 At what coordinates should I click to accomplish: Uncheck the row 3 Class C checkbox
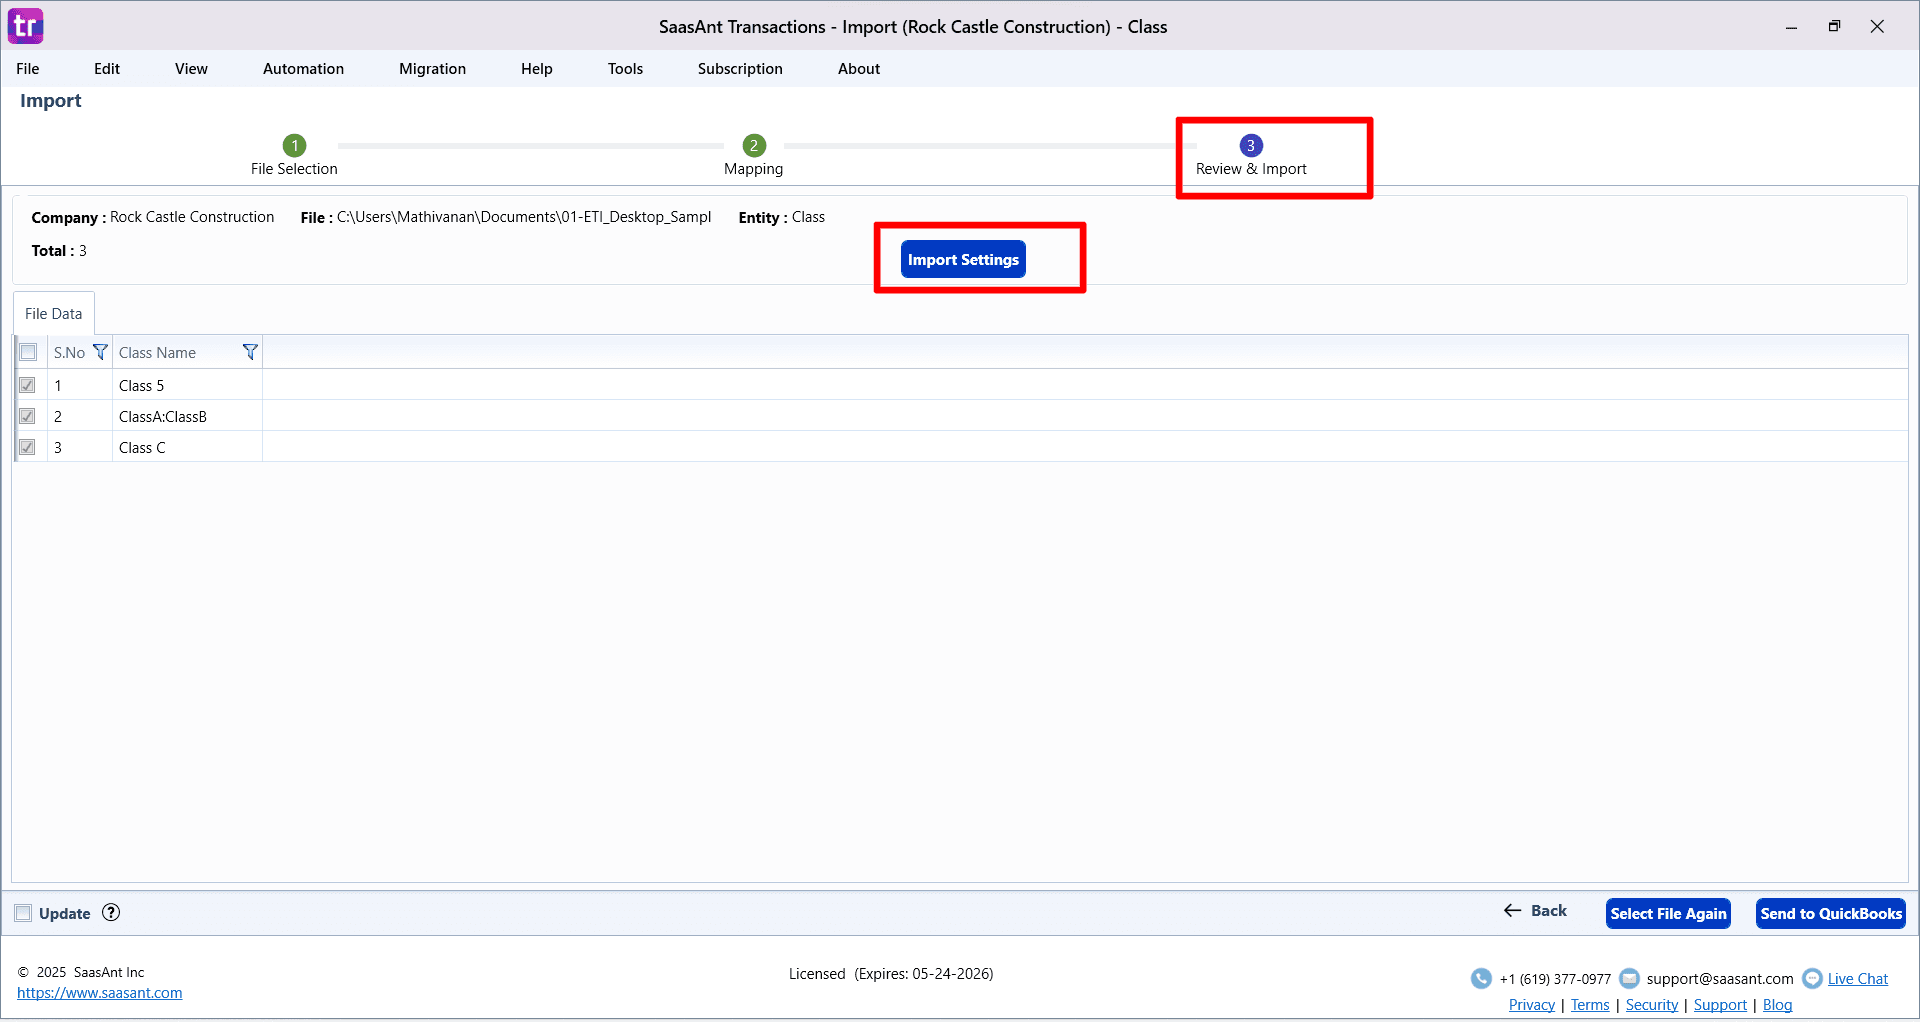27,447
